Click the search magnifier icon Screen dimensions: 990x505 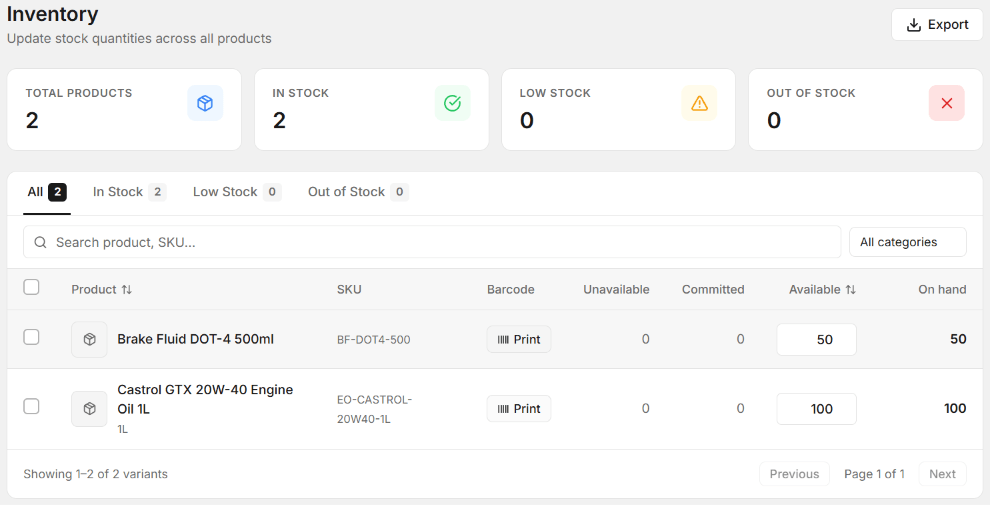pos(40,242)
